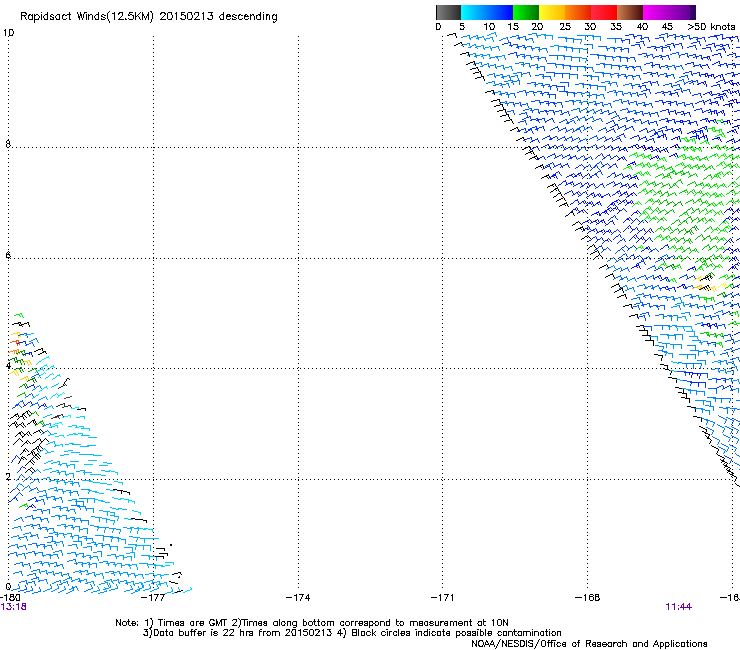Click the title text 'Rapidscat Winds(12.5KM) 20150213 descending'
This screenshot has width=740, height=650.
point(149,17)
